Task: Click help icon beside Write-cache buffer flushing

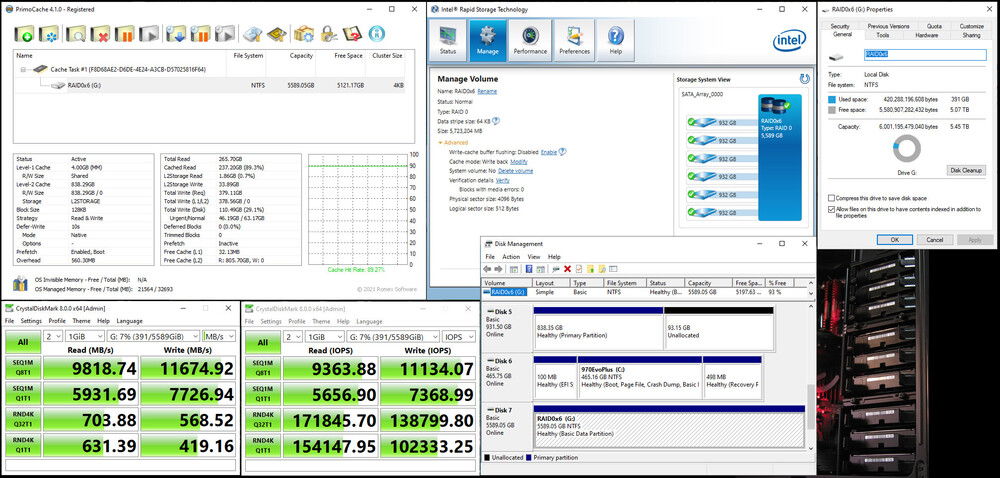Action: (x=562, y=152)
